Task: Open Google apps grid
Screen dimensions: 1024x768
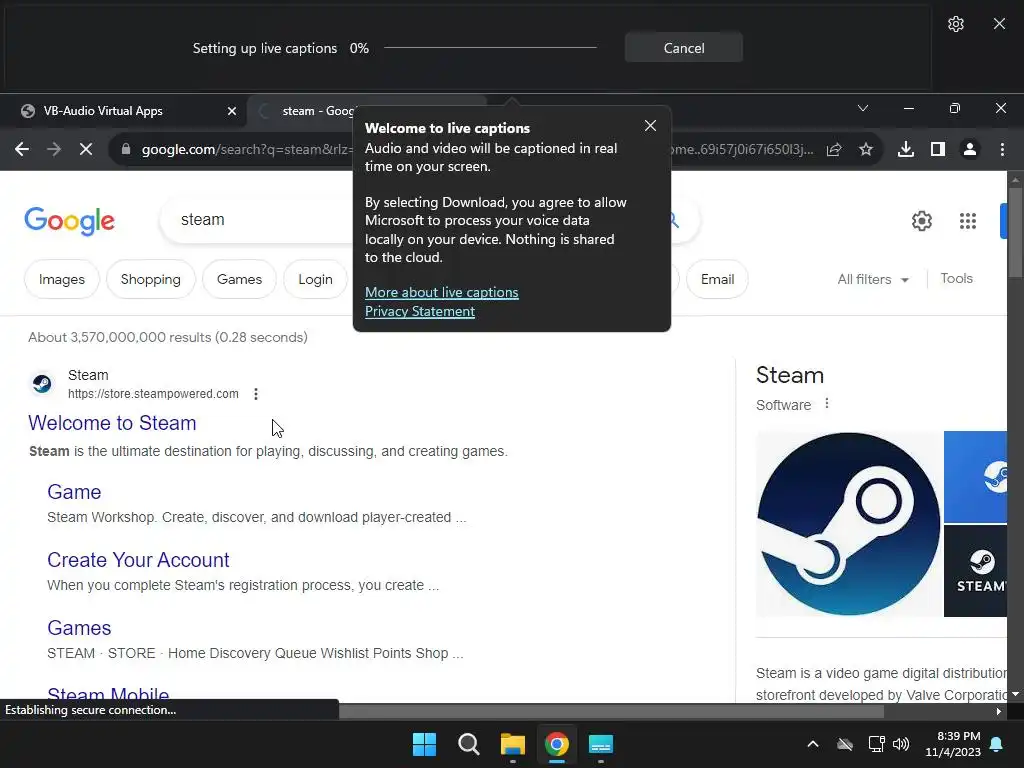Action: pyautogui.click(x=968, y=221)
